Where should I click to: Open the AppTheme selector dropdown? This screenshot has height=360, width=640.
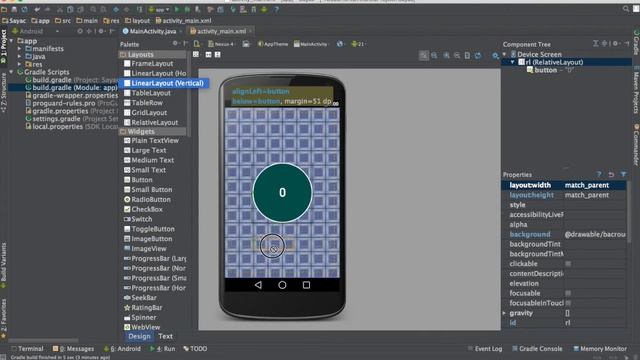click(273, 44)
